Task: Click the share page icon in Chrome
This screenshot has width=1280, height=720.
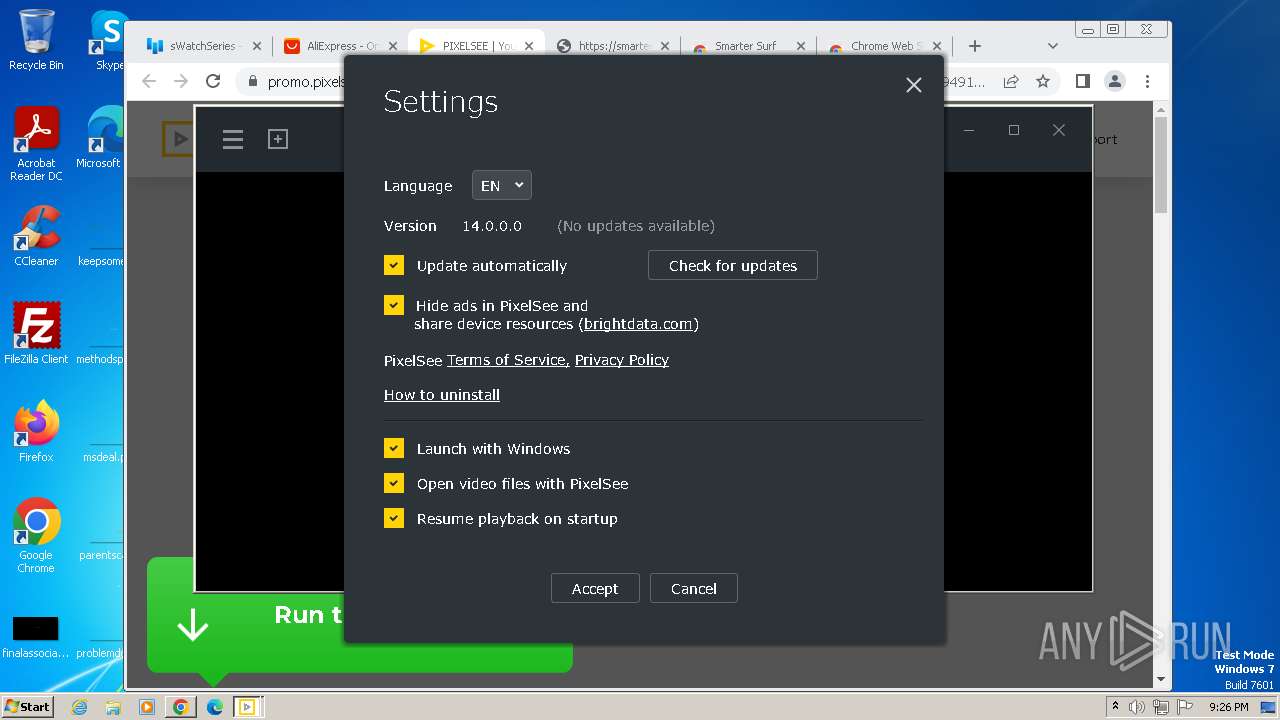Action: pos(1011,81)
